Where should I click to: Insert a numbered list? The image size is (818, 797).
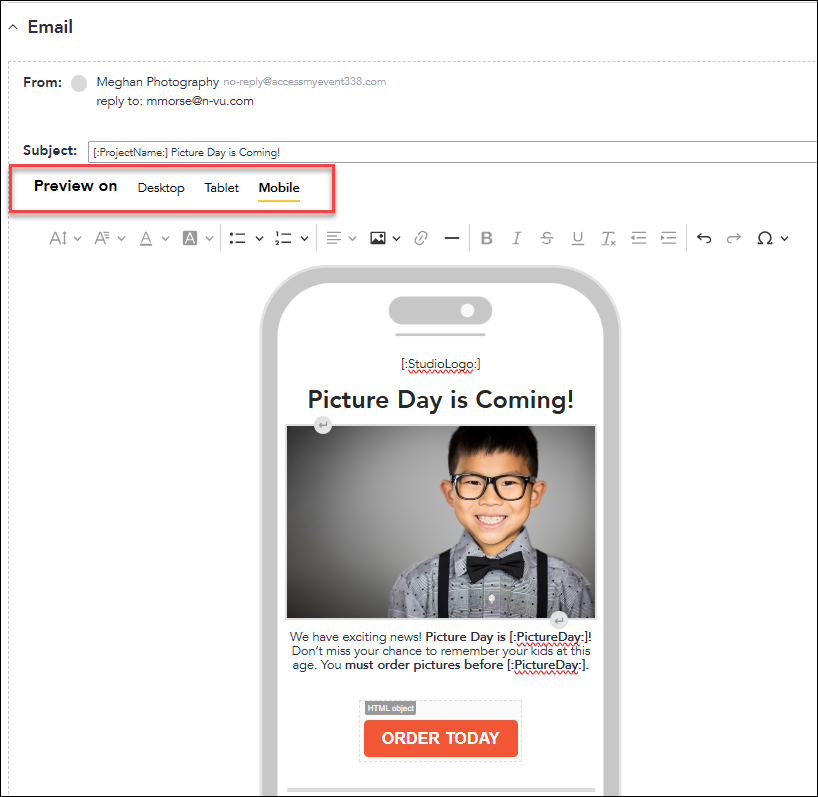pos(283,238)
